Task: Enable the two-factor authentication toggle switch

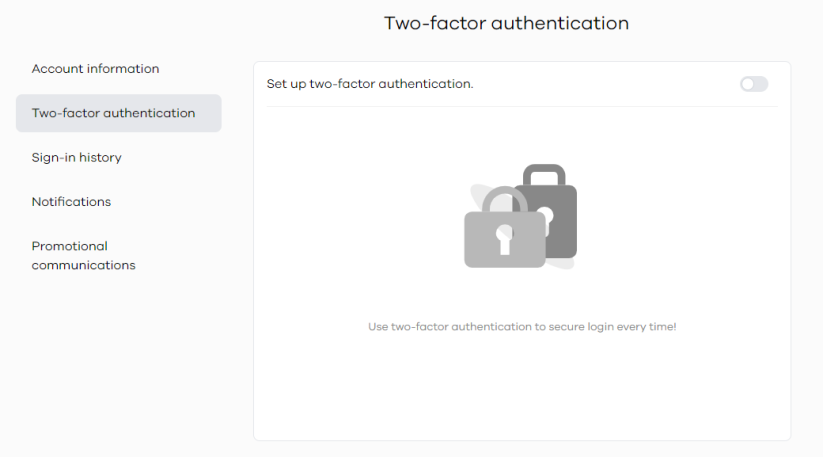Action: pyautogui.click(x=754, y=84)
